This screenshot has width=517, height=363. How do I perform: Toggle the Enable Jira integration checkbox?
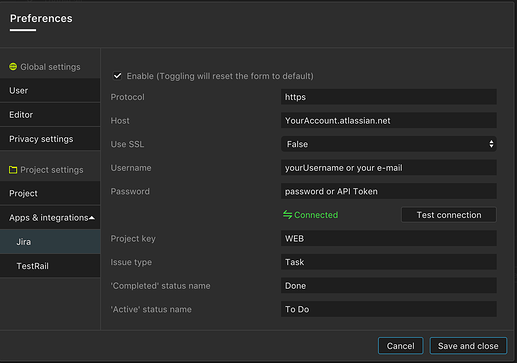(117, 76)
